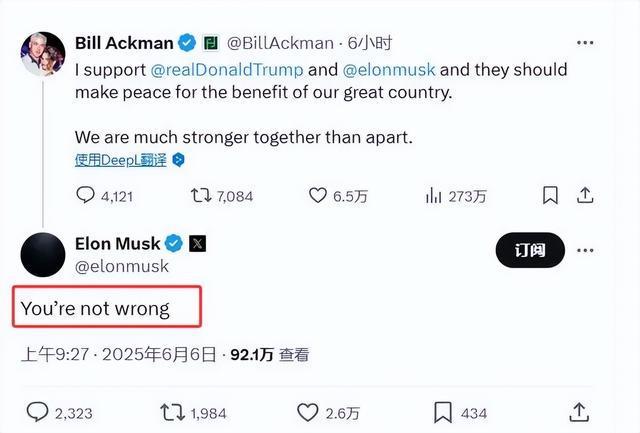Viewport: 640px width, 433px height.
Task: Like Bill Ackman's tweet
Action: click(x=318, y=196)
